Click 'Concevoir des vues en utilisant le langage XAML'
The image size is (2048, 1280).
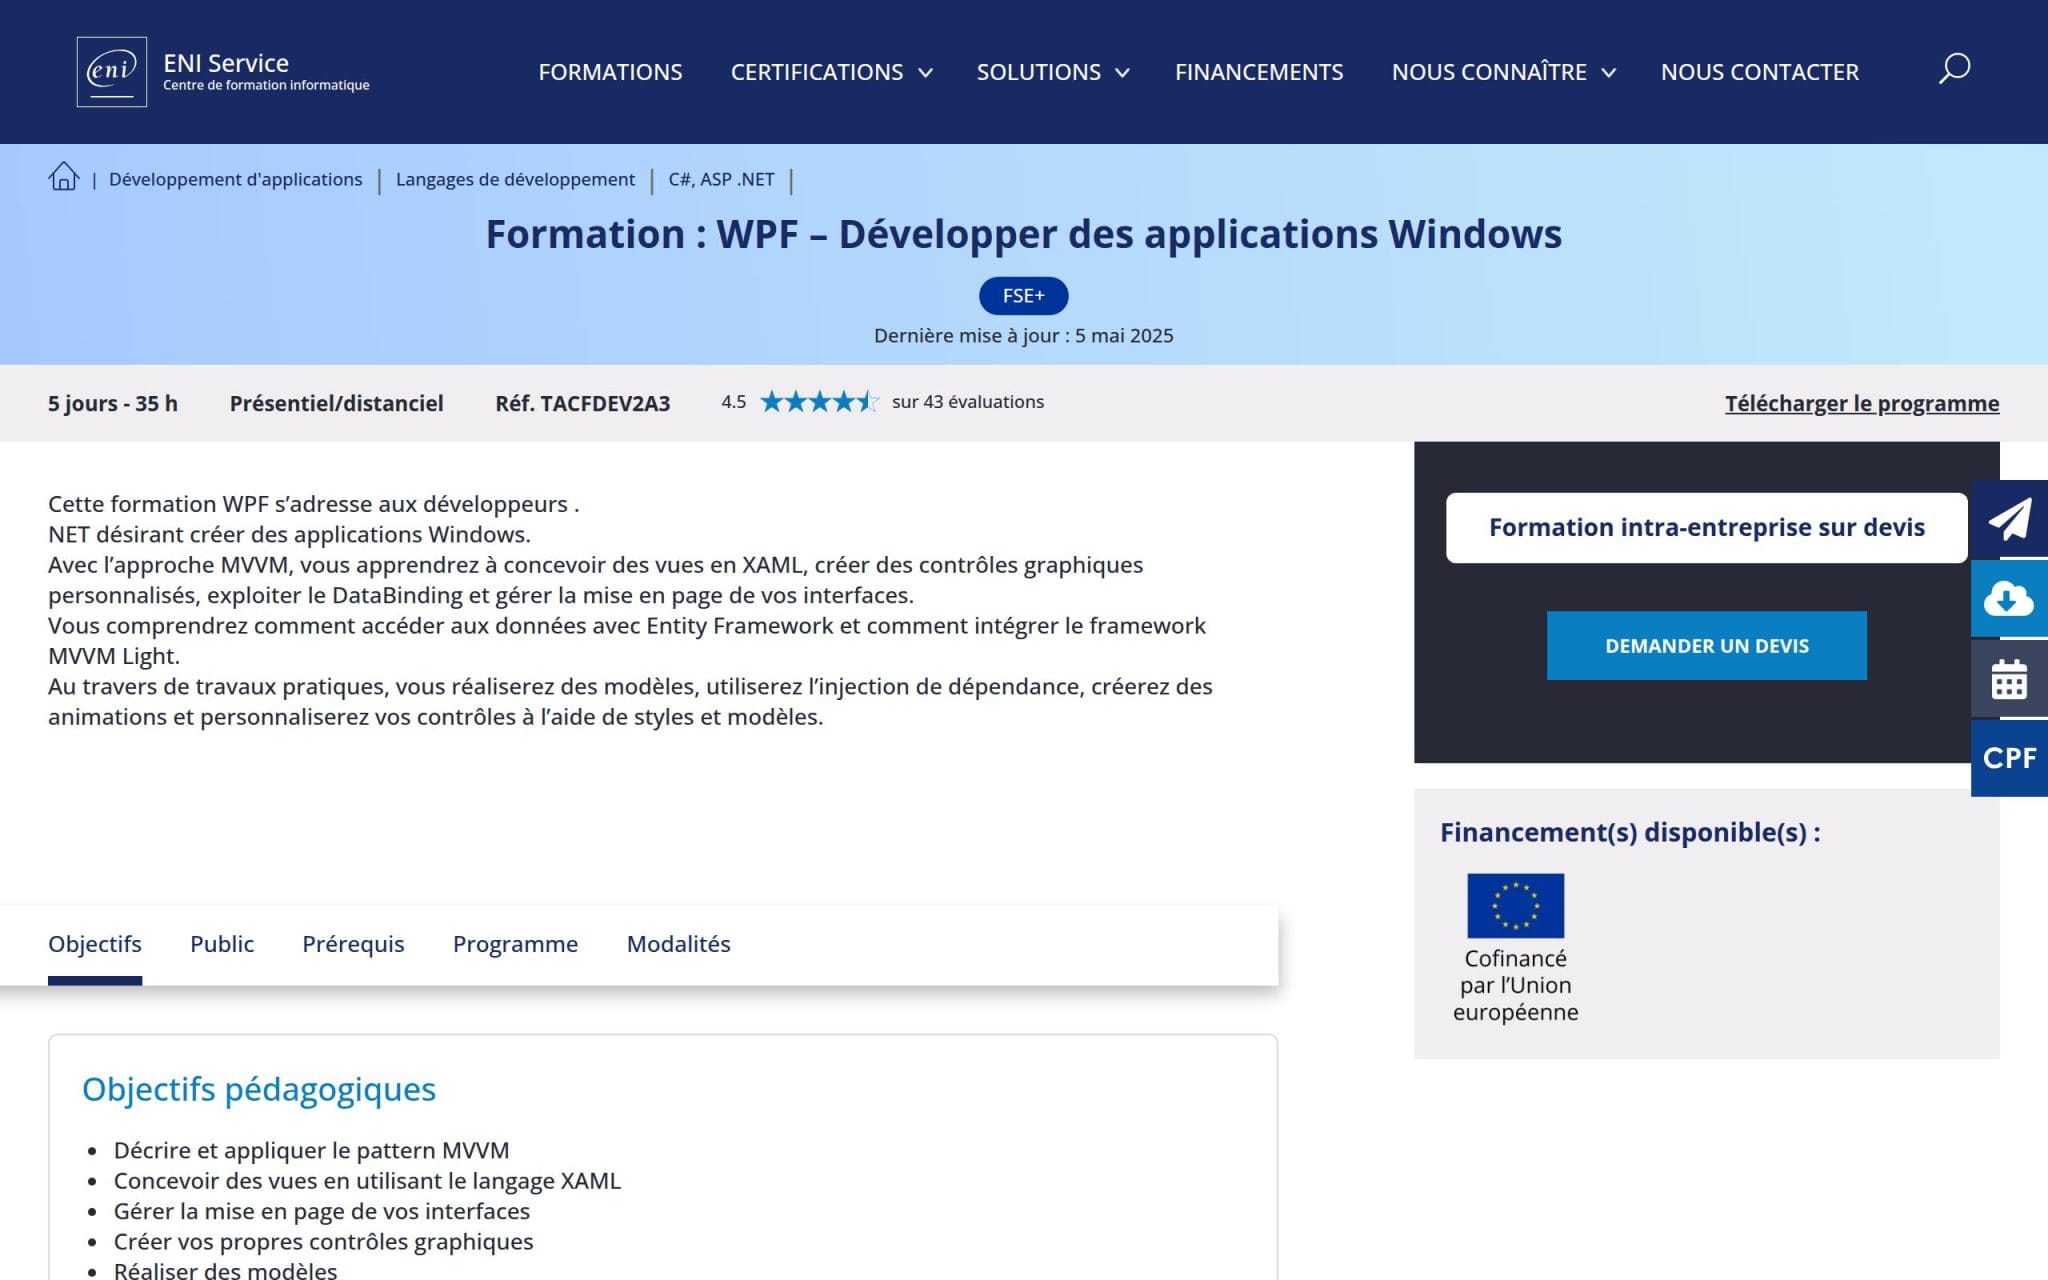click(x=367, y=1181)
